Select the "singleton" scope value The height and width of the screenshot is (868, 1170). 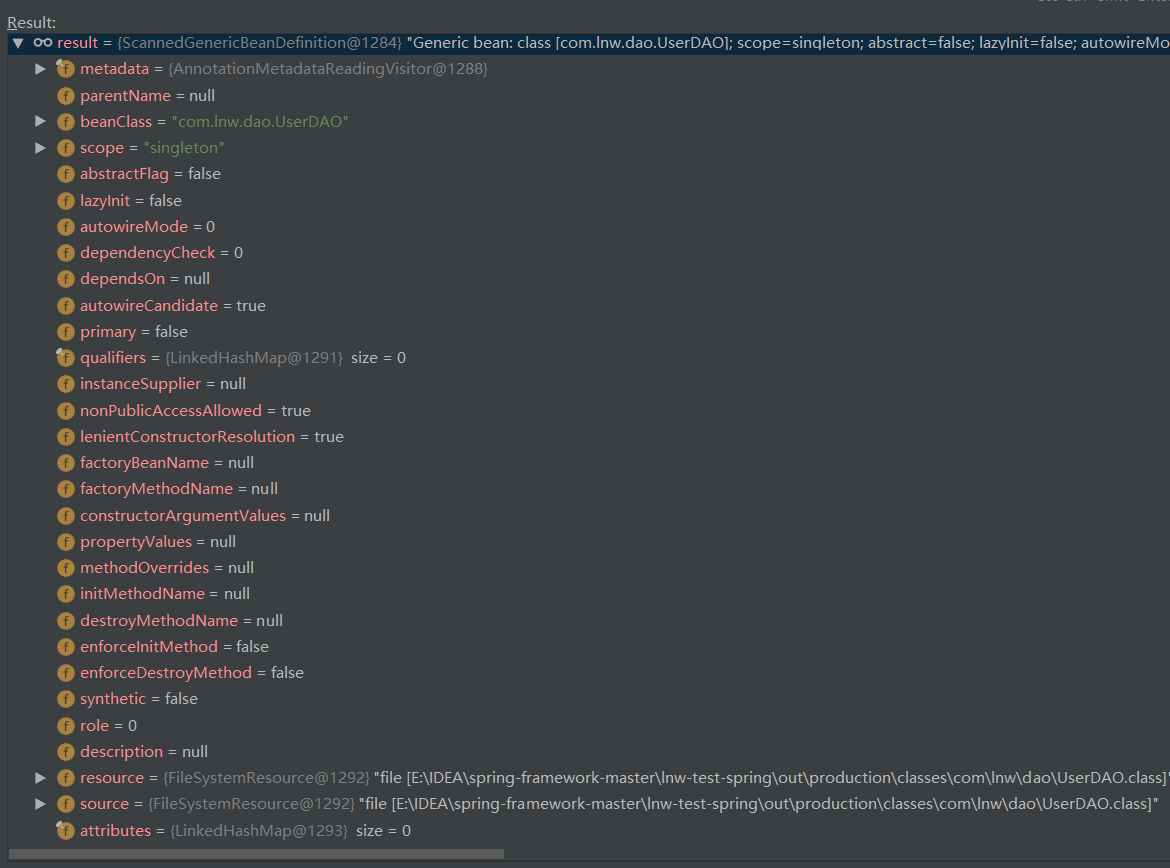pos(184,148)
